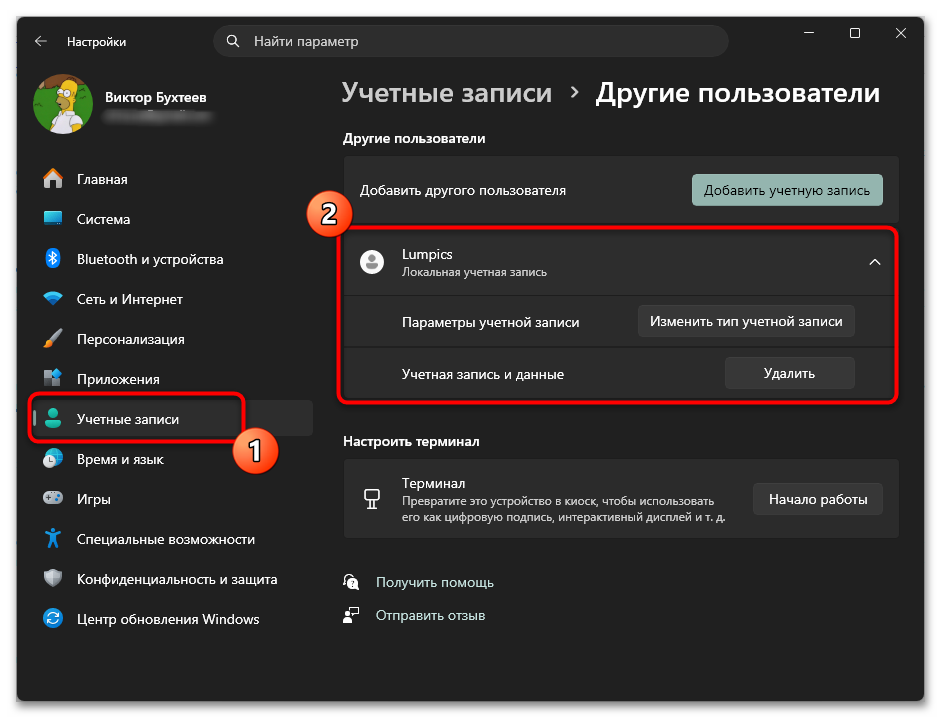Click Параметры учетной записи label
Image resolution: width=941 pixels, height=718 pixels.
tap(490, 322)
